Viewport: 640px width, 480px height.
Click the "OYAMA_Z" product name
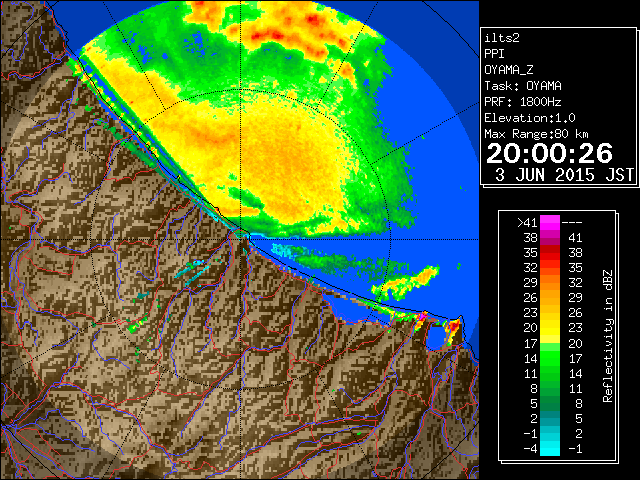pos(509,70)
